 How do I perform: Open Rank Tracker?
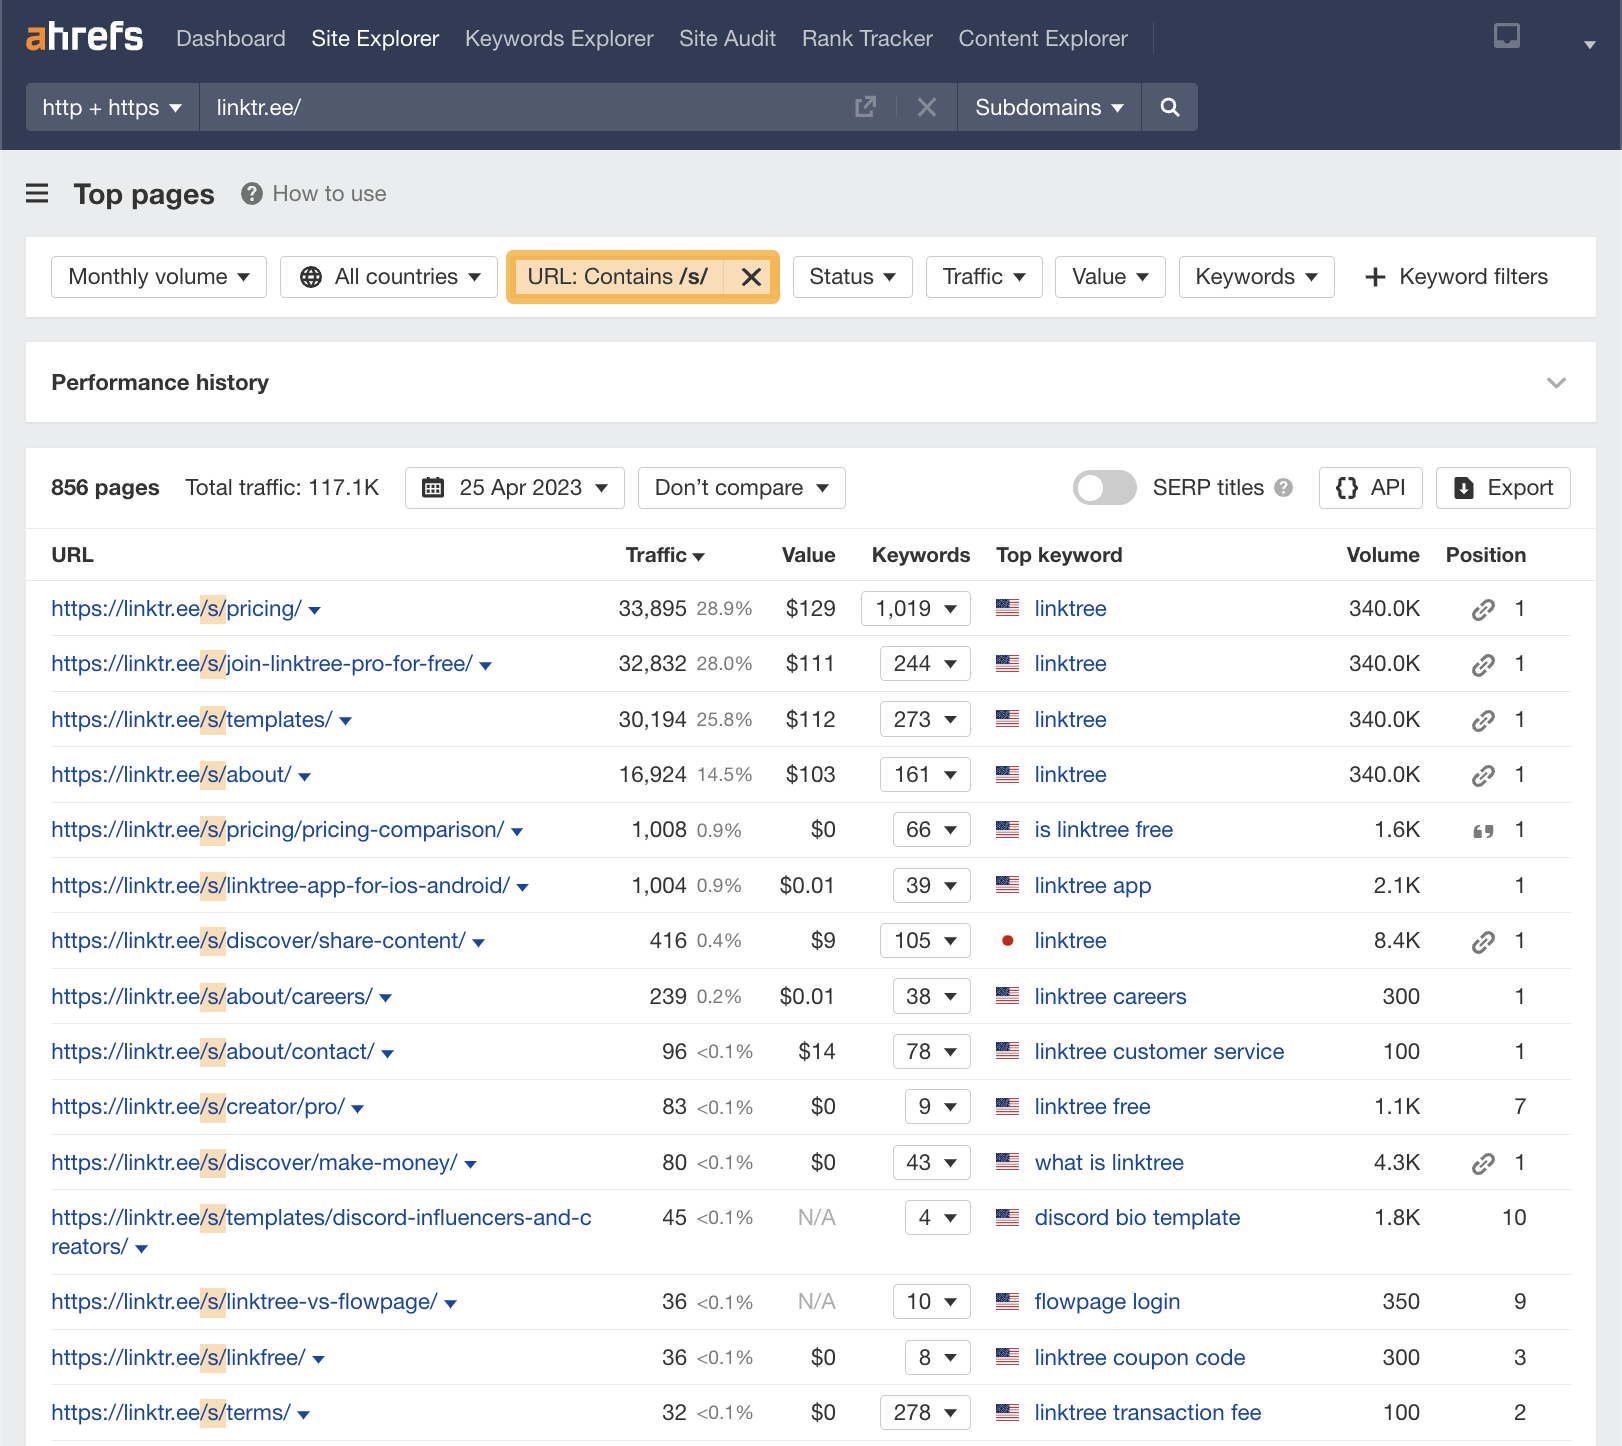866,38
